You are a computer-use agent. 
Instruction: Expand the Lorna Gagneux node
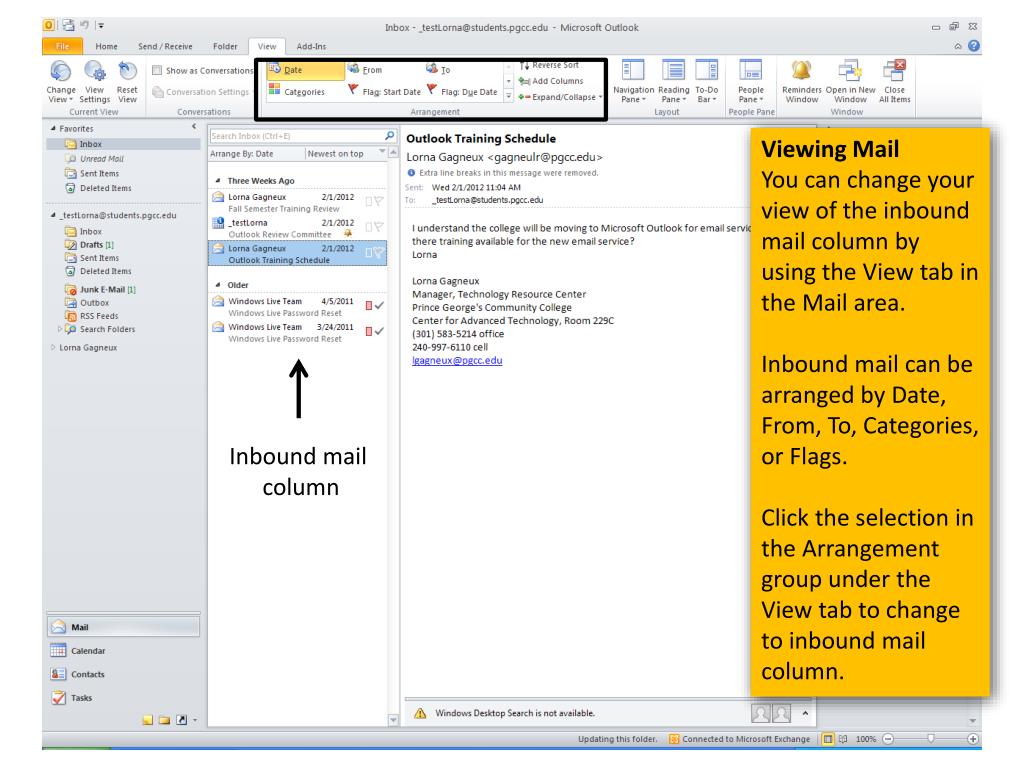[x=53, y=347]
